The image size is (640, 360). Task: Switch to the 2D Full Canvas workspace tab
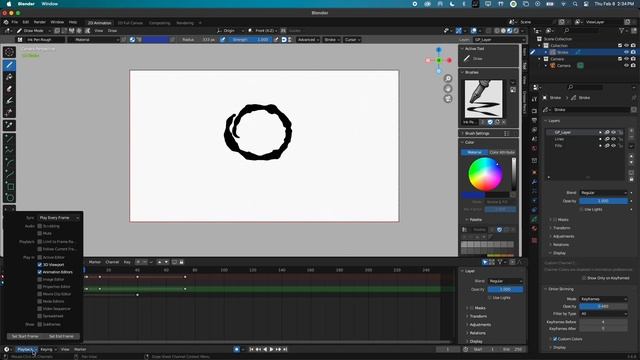[x=130, y=23]
